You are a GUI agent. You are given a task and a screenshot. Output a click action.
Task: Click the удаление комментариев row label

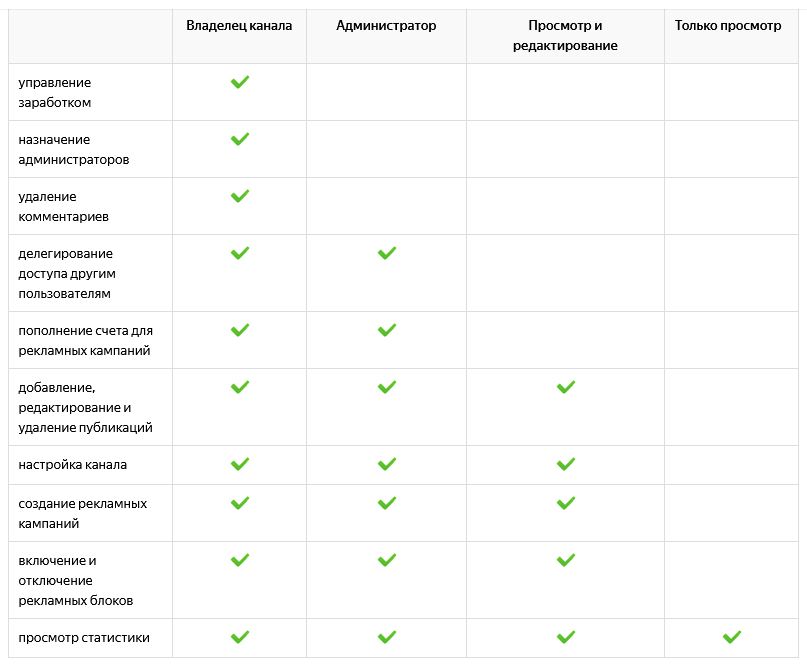[x=63, y=206]
